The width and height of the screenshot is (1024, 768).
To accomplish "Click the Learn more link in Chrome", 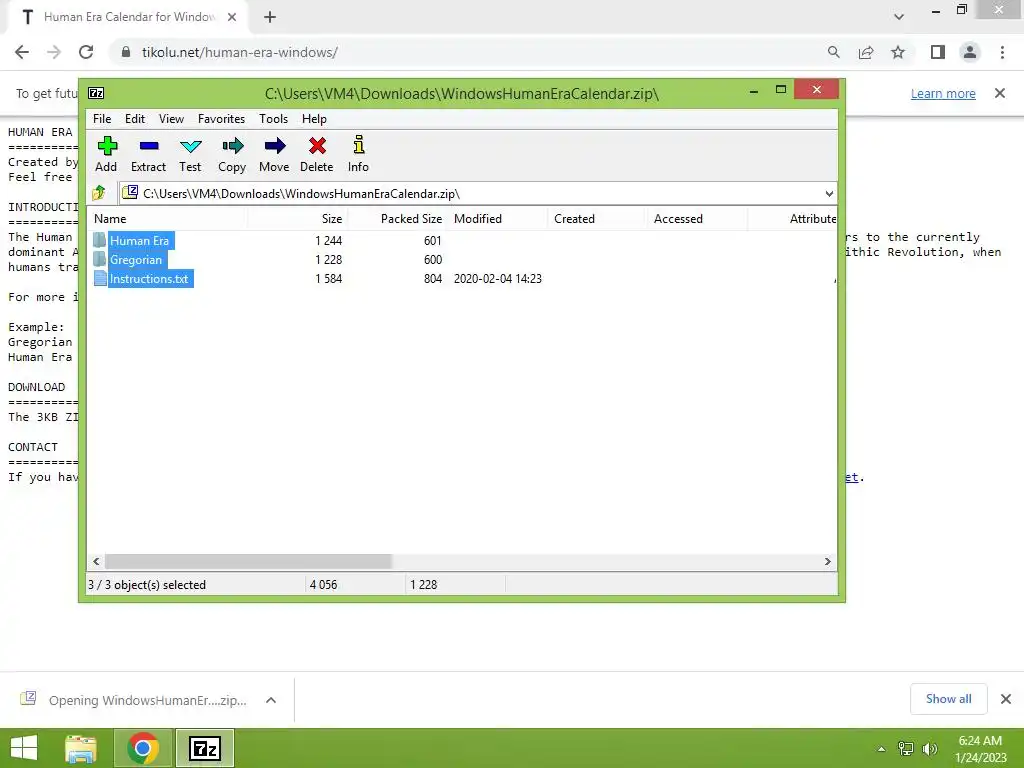I will tap(943, 93).
